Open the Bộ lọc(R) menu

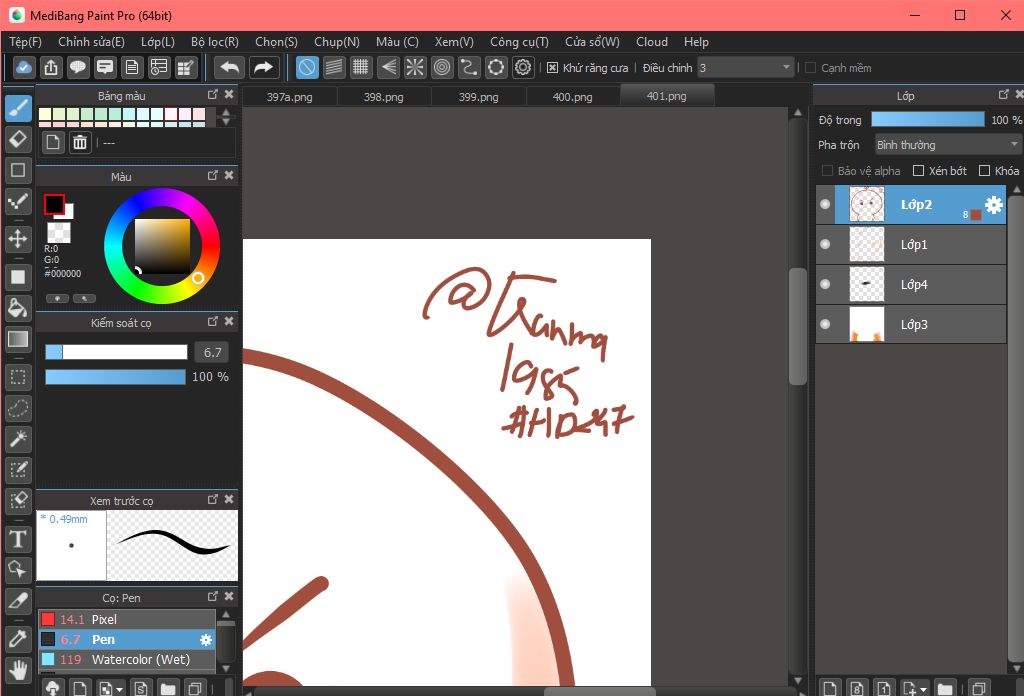click(214, 42)
